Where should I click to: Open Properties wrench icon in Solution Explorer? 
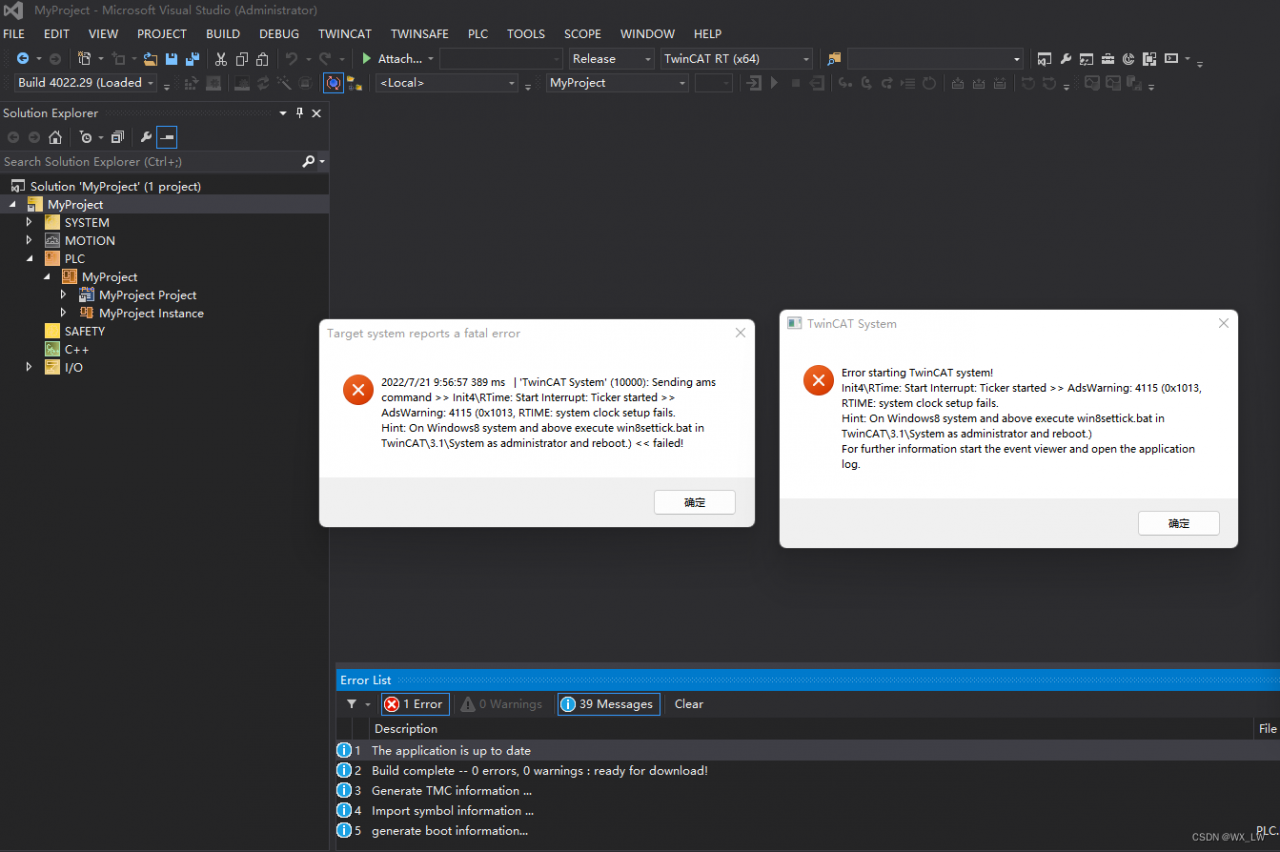[146, 137]
